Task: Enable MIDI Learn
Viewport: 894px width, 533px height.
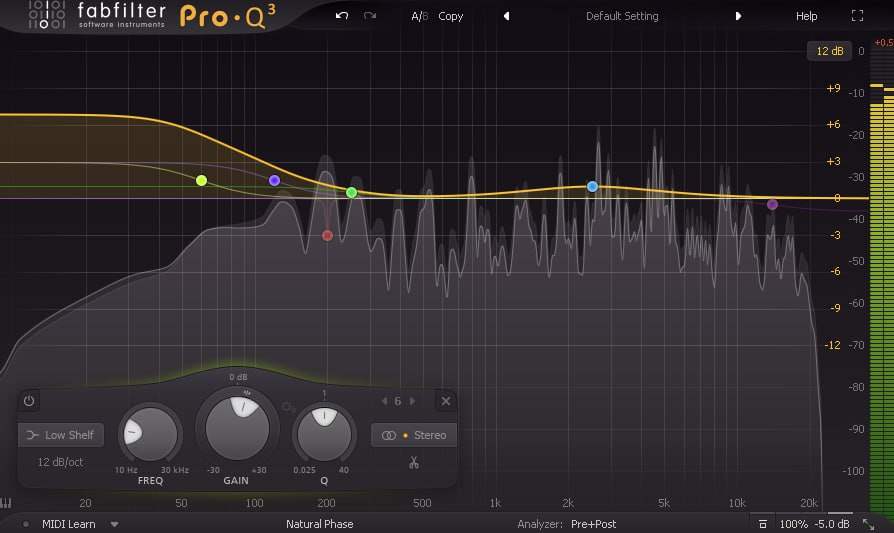Action: 68,524
